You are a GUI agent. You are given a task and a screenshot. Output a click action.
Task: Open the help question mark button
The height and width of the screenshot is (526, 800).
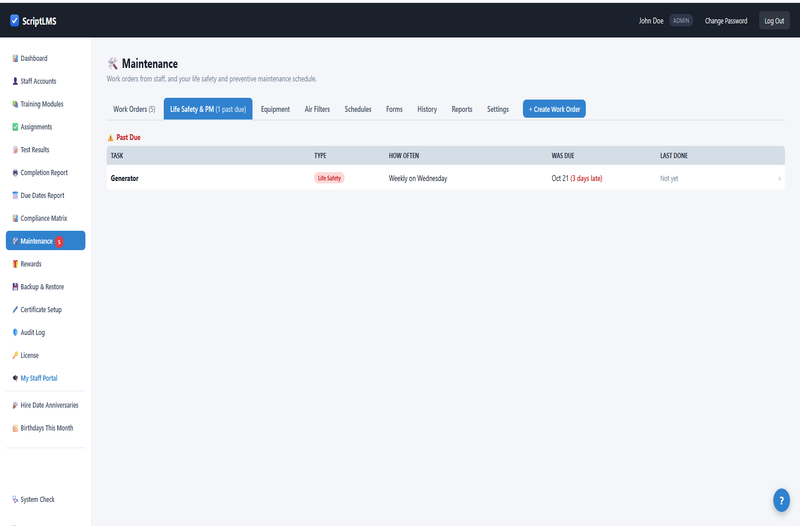point(781,500)
